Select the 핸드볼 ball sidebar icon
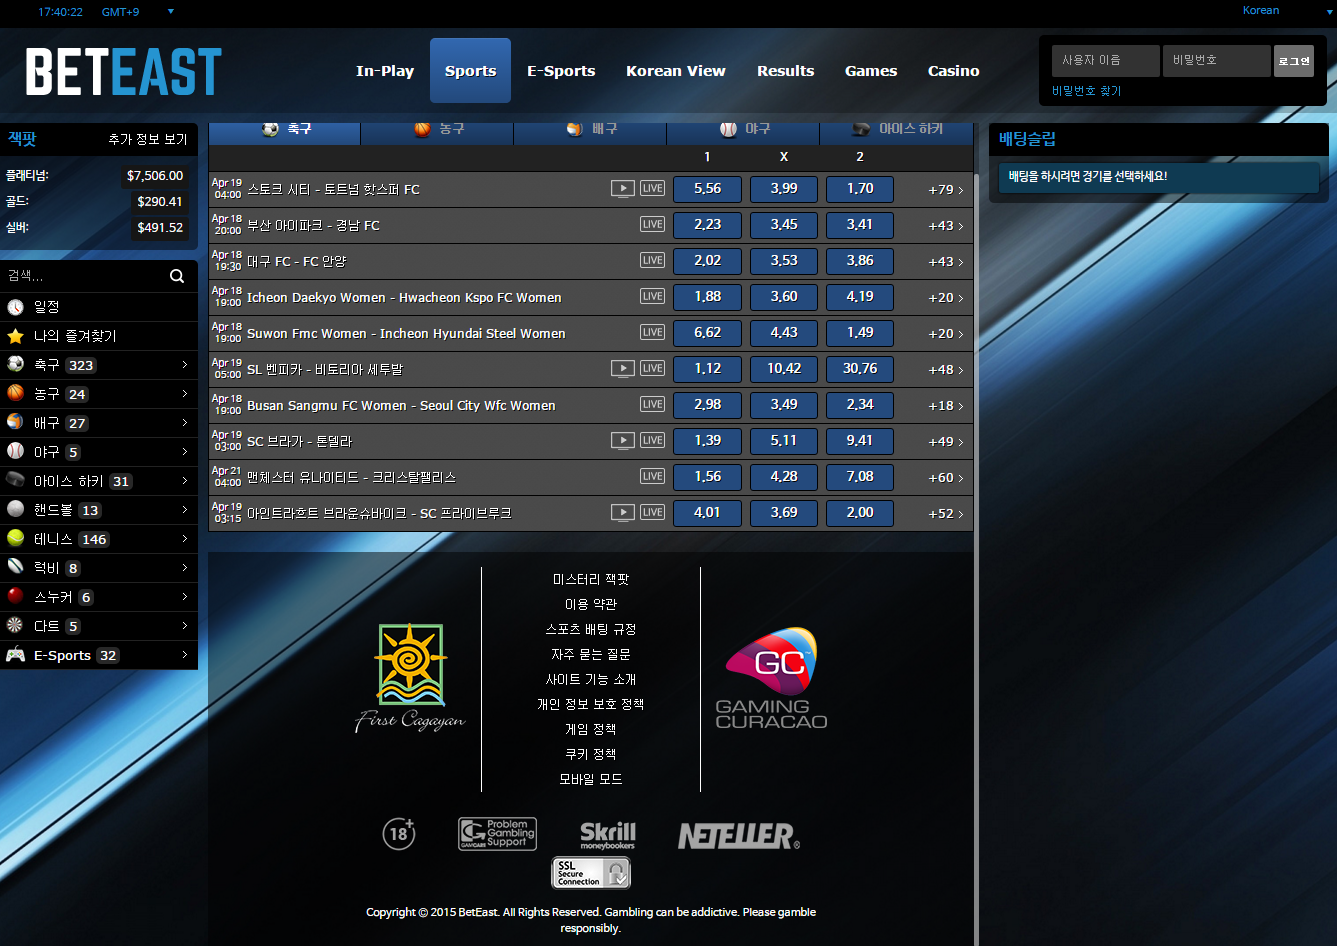The image size is (1337, 946). tap(15, 510)
